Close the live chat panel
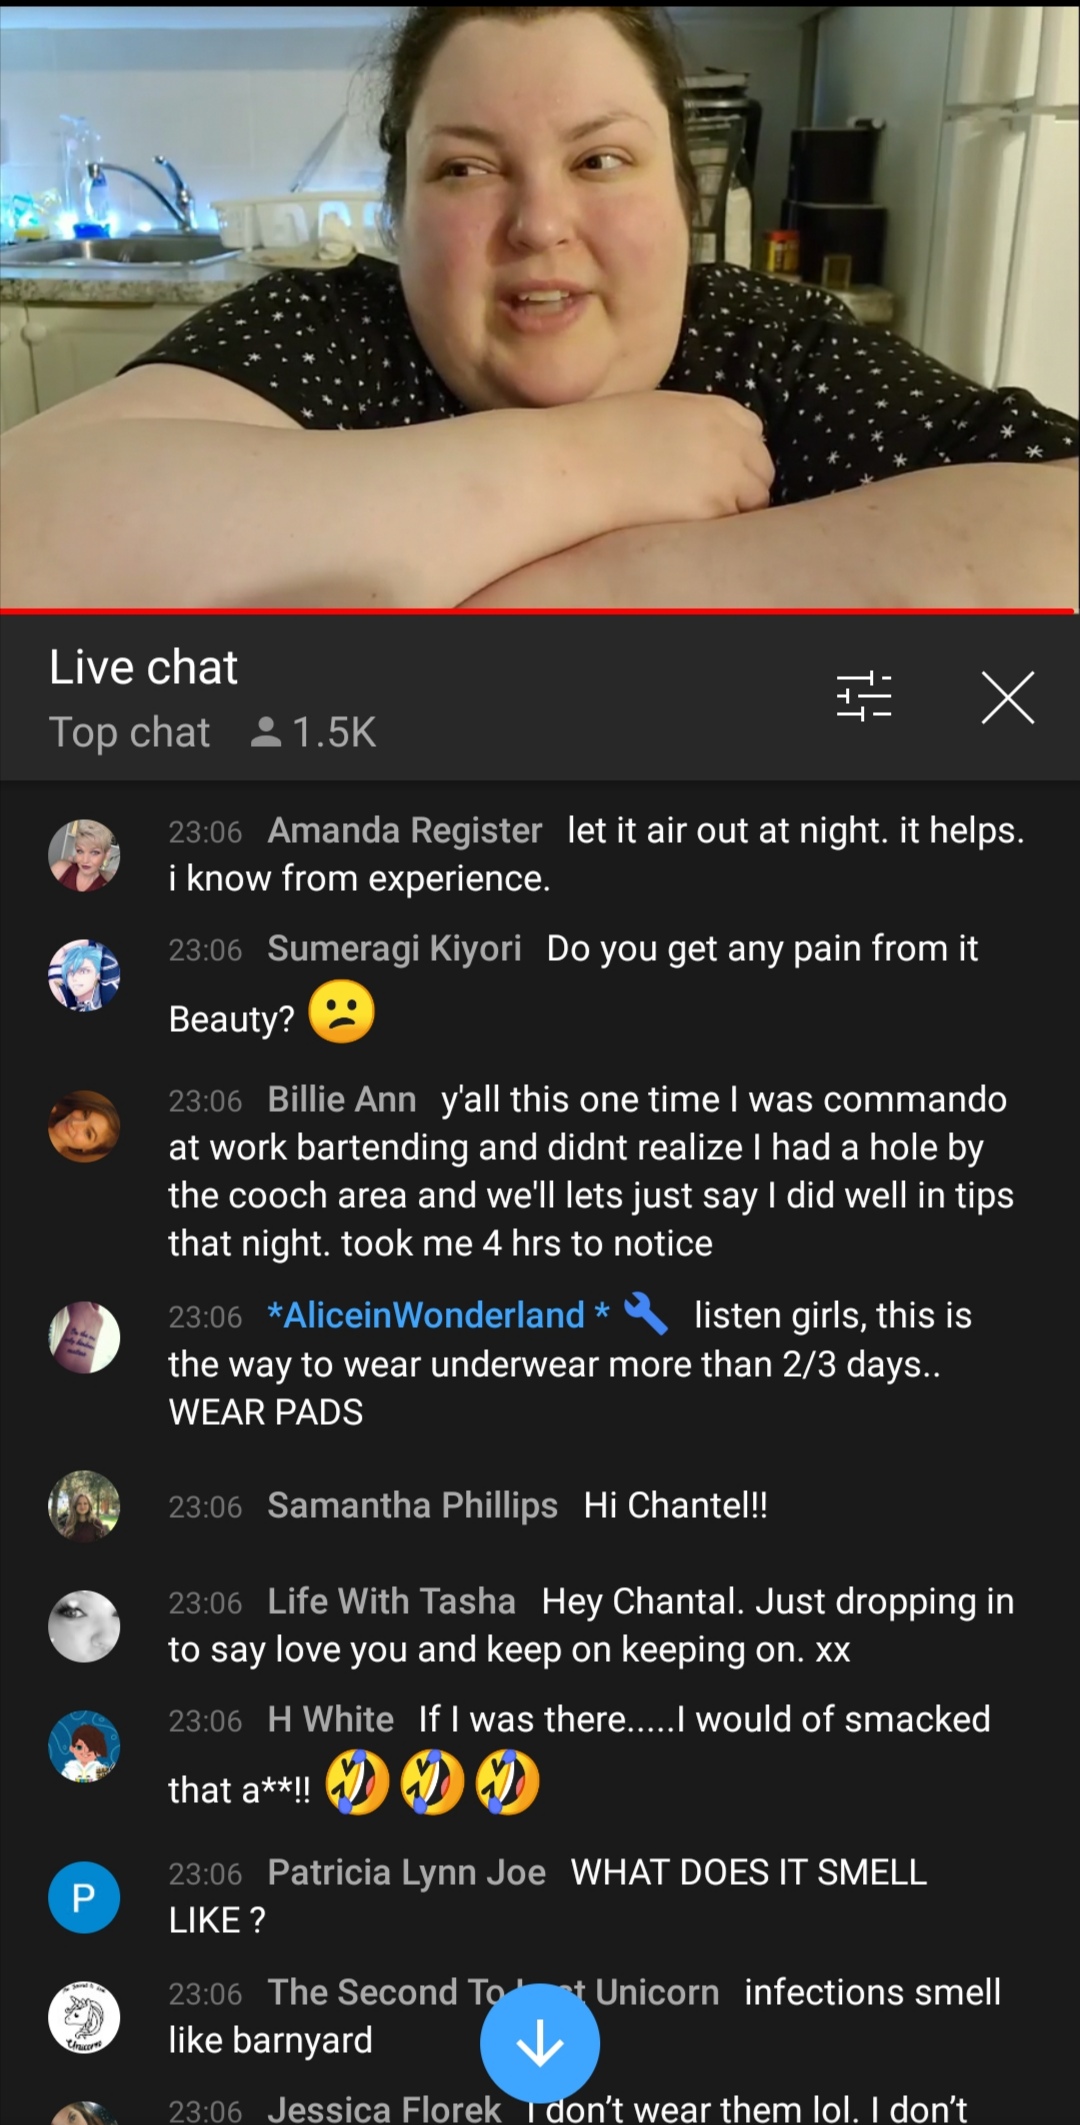This screenshot has width=1080, height=2125. click(x=1007, y=697)
